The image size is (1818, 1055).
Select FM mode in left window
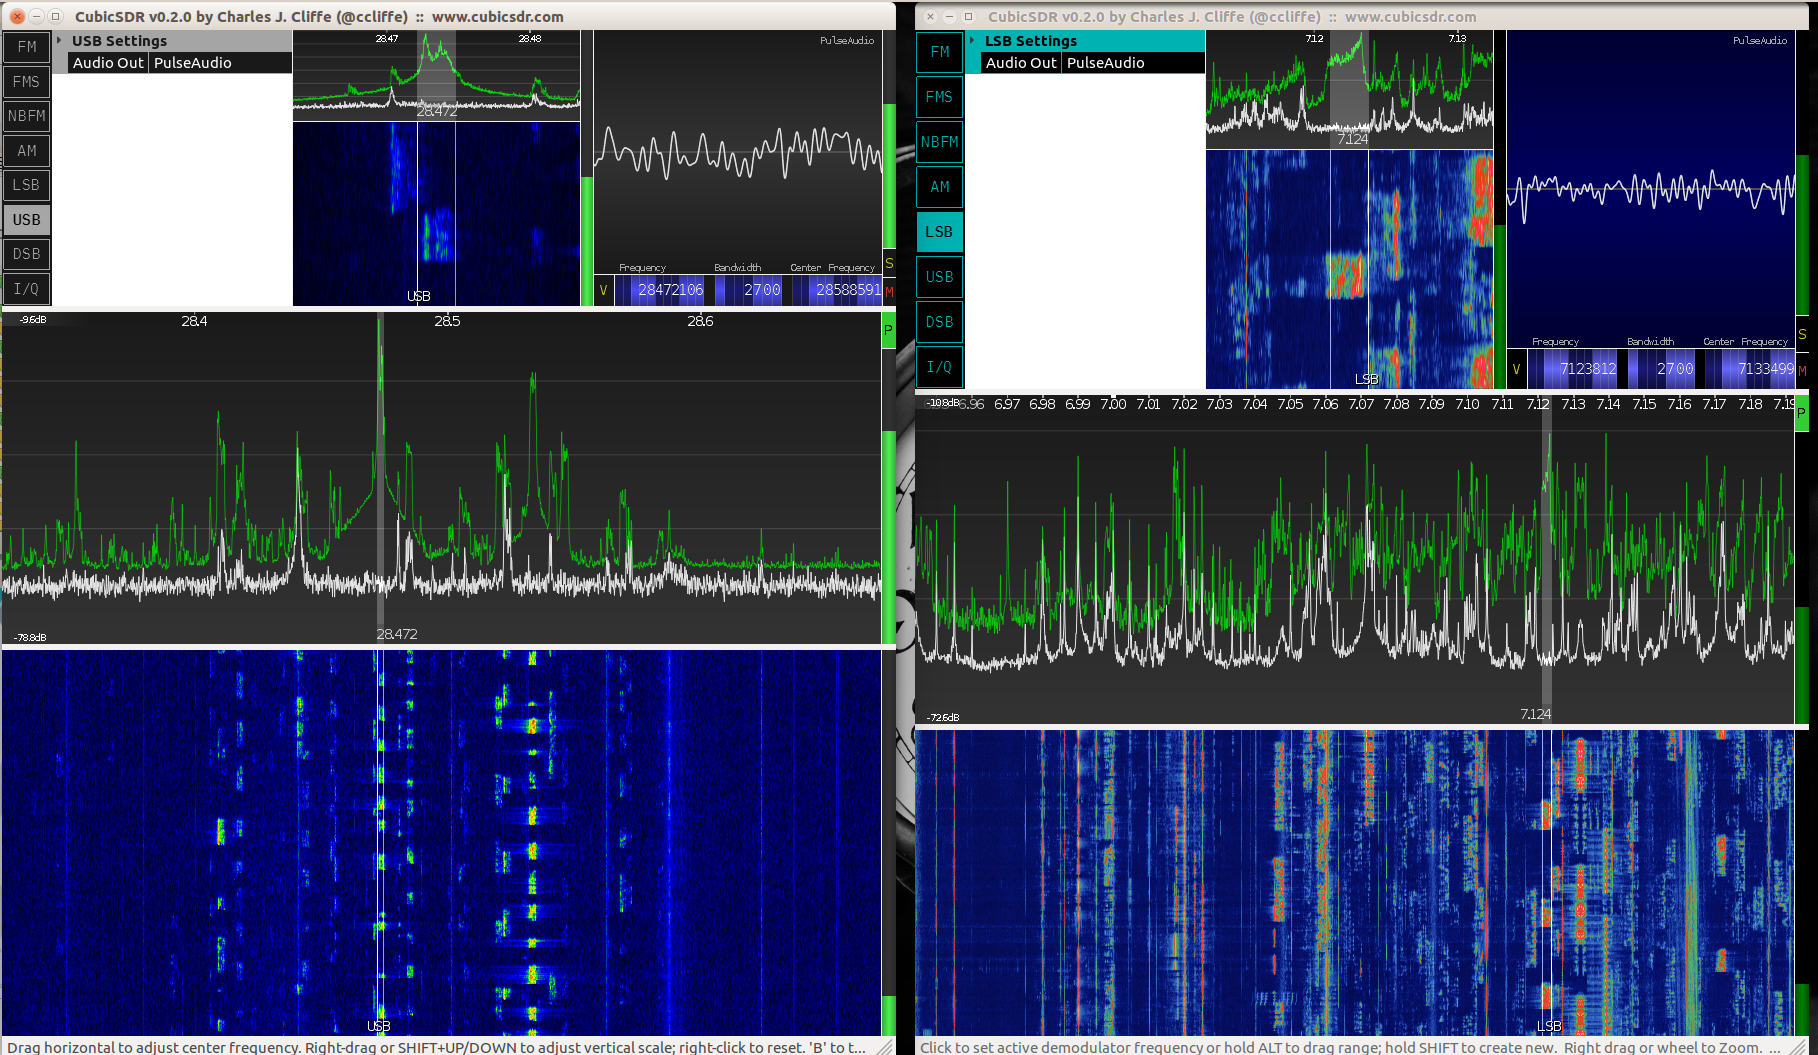pyautogui.click(x=27, y=47)
